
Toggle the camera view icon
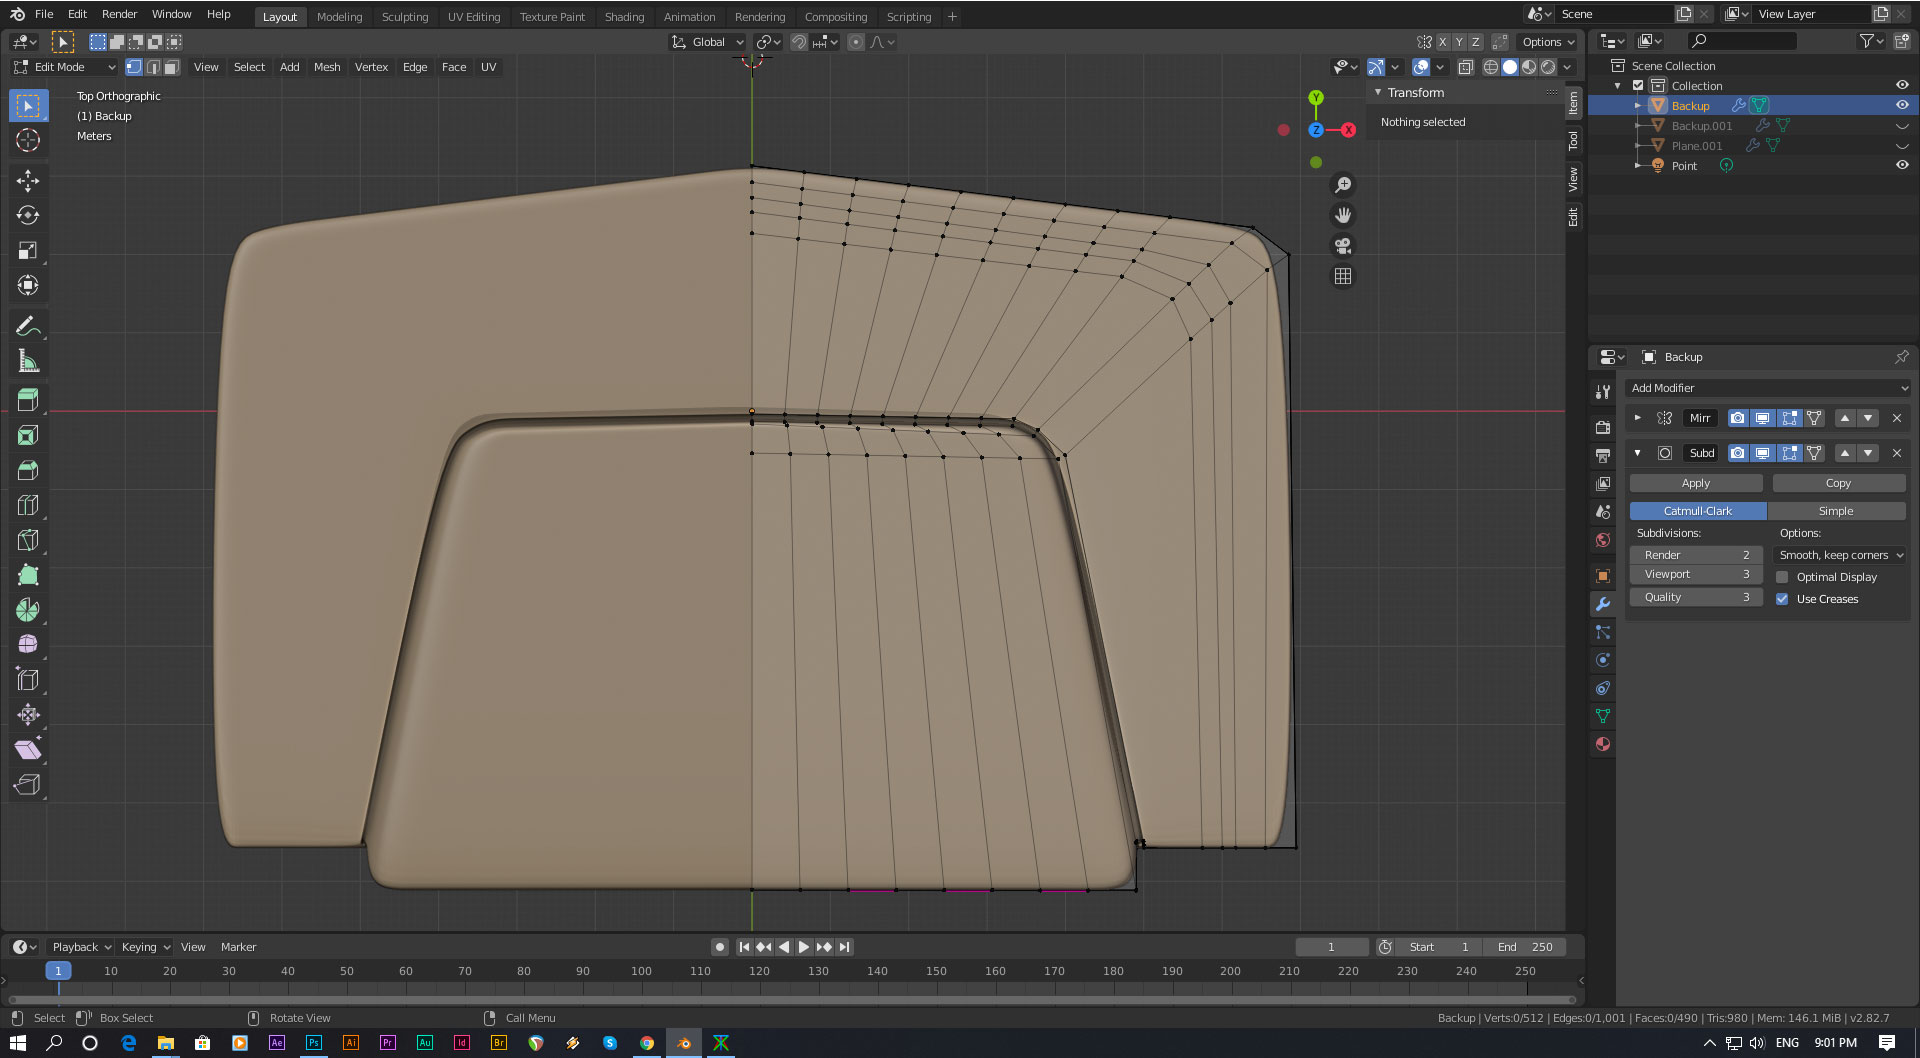pyautogui.click(x=1343, y=246)
